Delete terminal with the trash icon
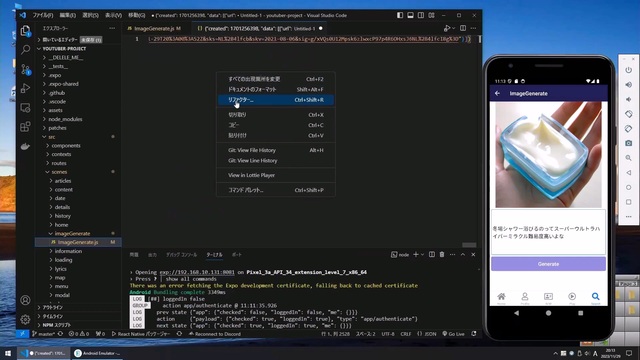The height and width of the screenshot is (360, 640). tap(442, 254)
